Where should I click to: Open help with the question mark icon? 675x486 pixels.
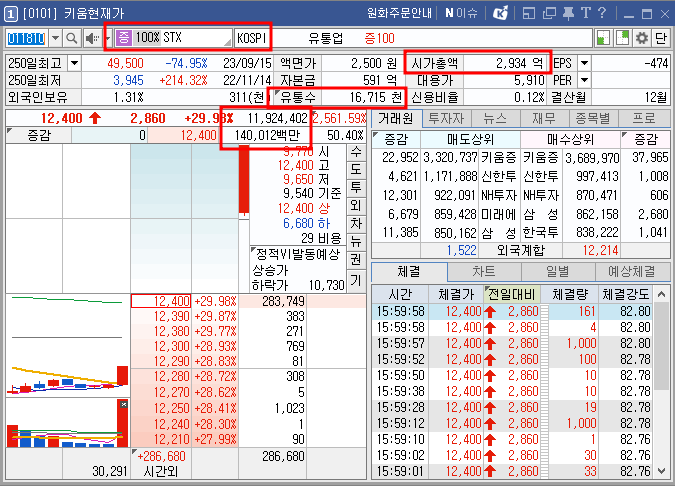click(x=602, y=13)
